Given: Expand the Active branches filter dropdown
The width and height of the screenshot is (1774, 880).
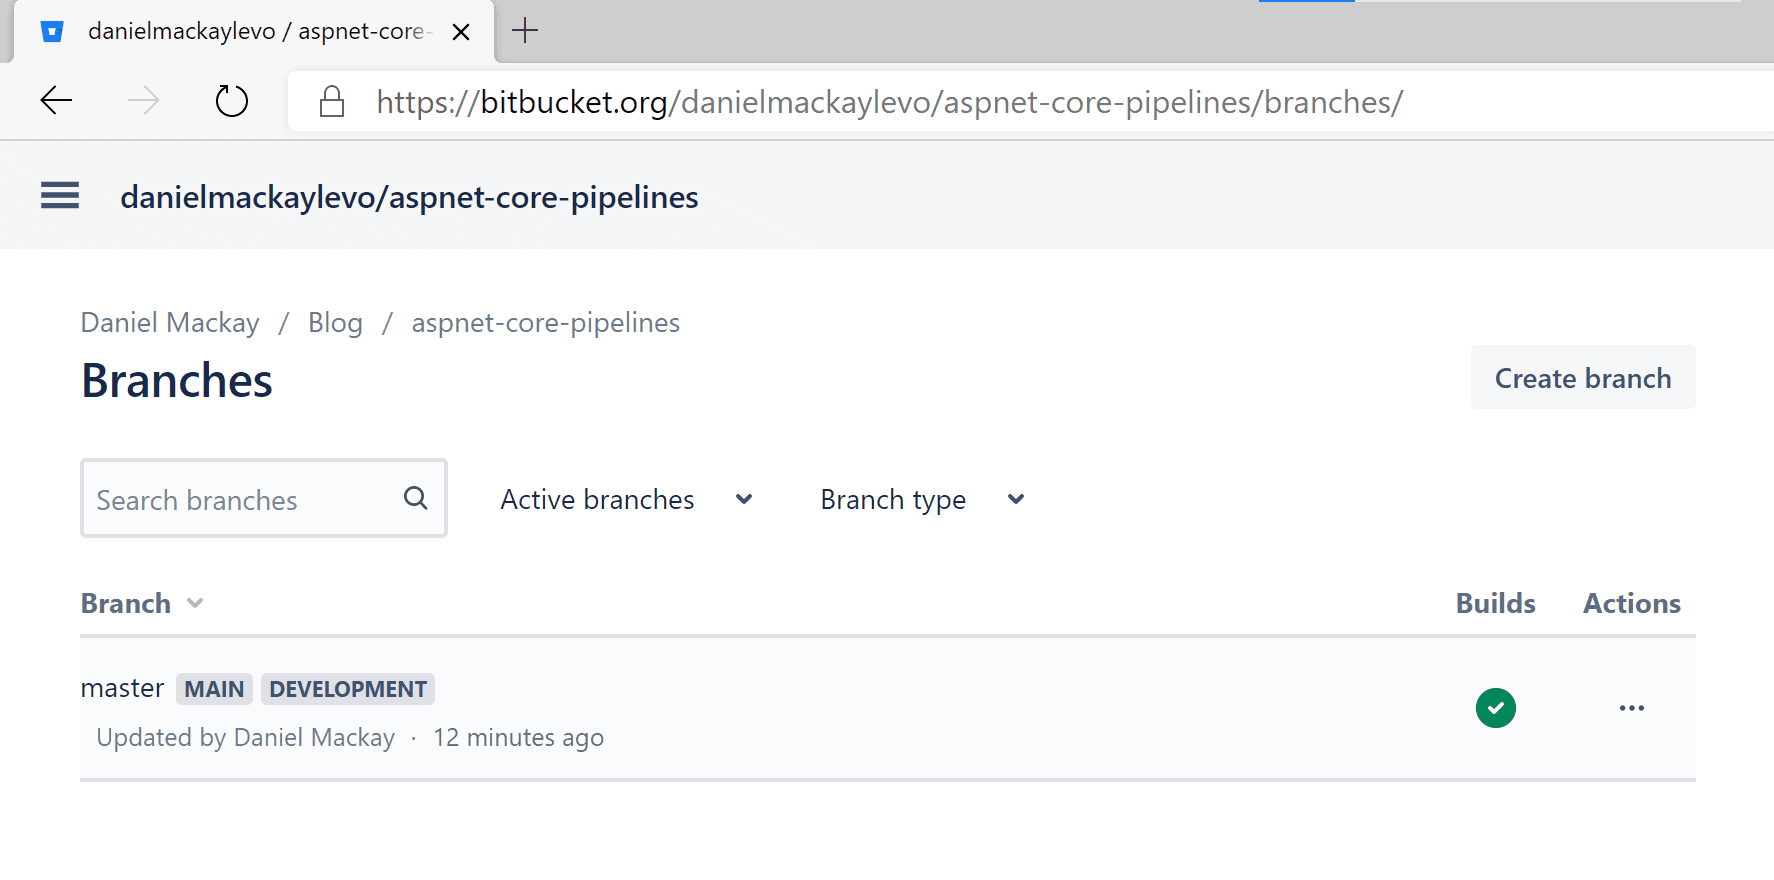Looking at the screenshot, I should [x=627, y=499].
